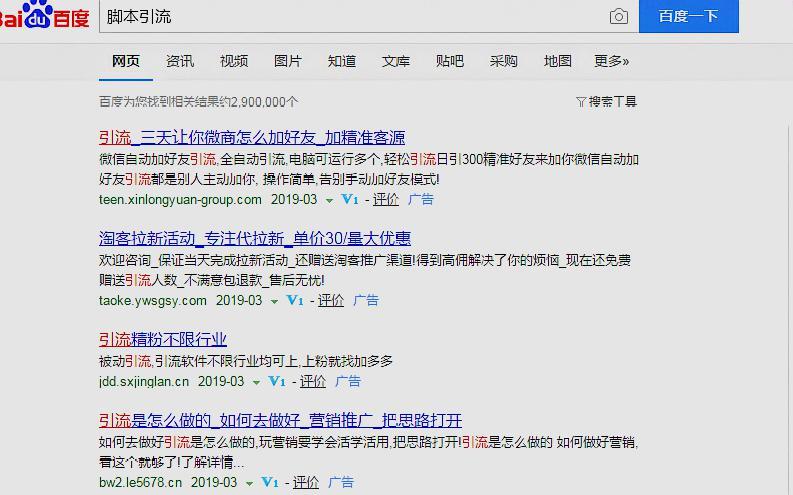The height and width of the screenshot is (495, 793).
Task: Click the taoke.ywsgsy.com URL
Action: click(153, 301)
